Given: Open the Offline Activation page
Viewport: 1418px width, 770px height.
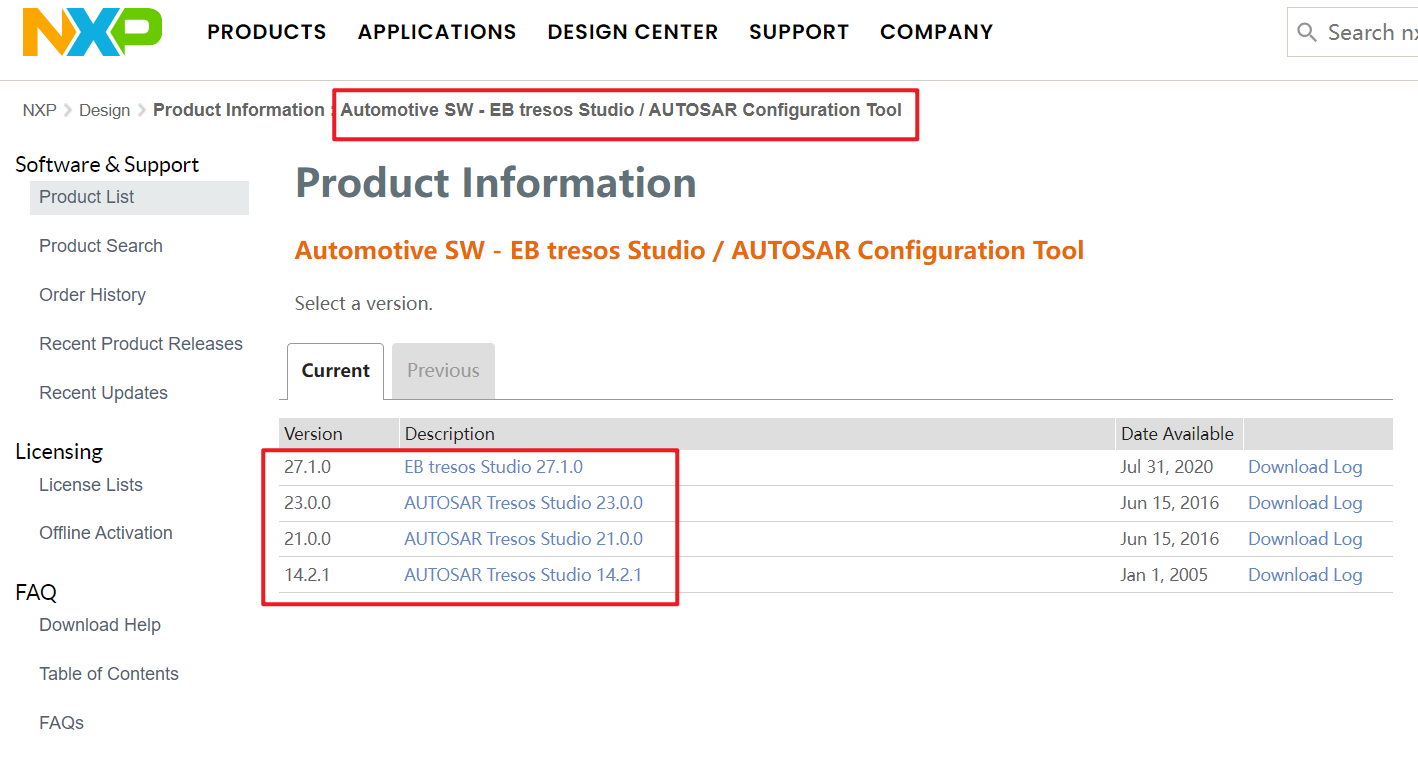Looking at the screenshot, I should pos(105,532).
